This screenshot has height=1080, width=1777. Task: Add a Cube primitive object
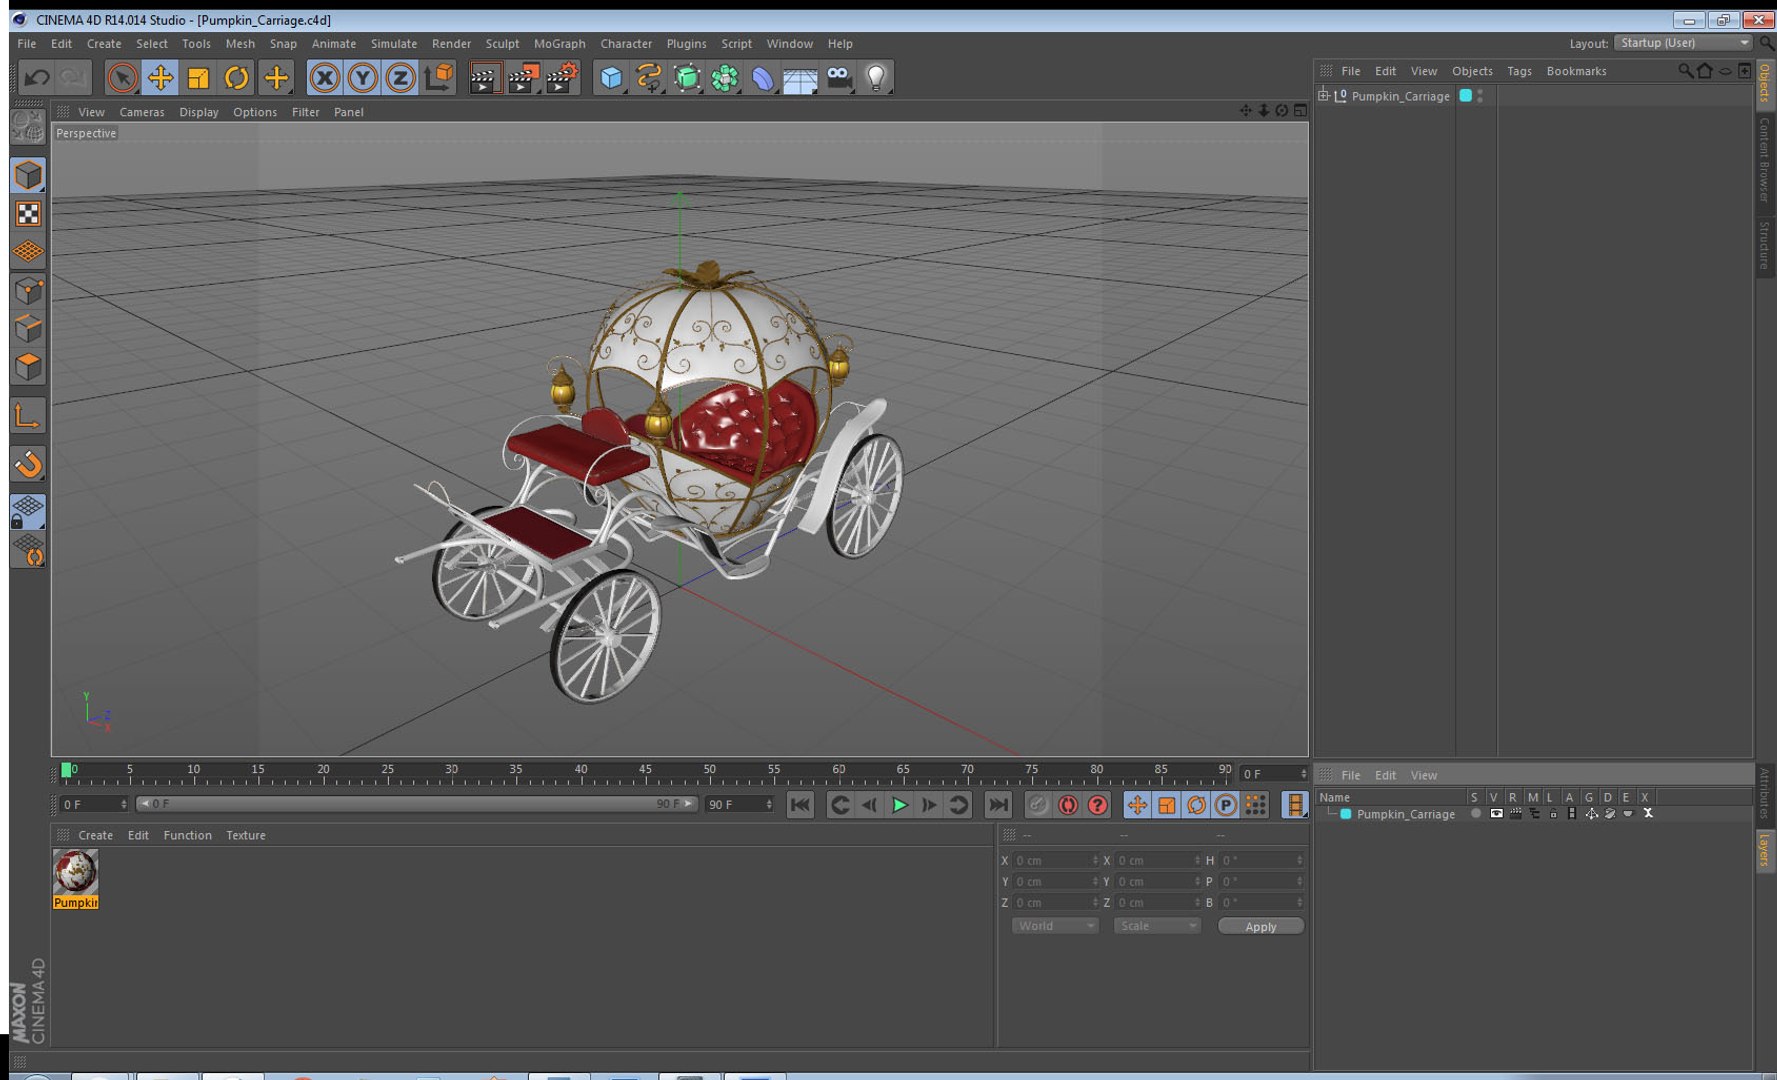coord(611,77)
